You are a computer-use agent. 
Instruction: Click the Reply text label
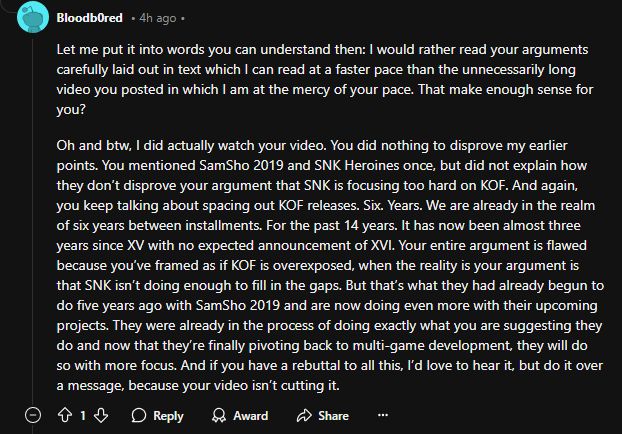[168, 415]
